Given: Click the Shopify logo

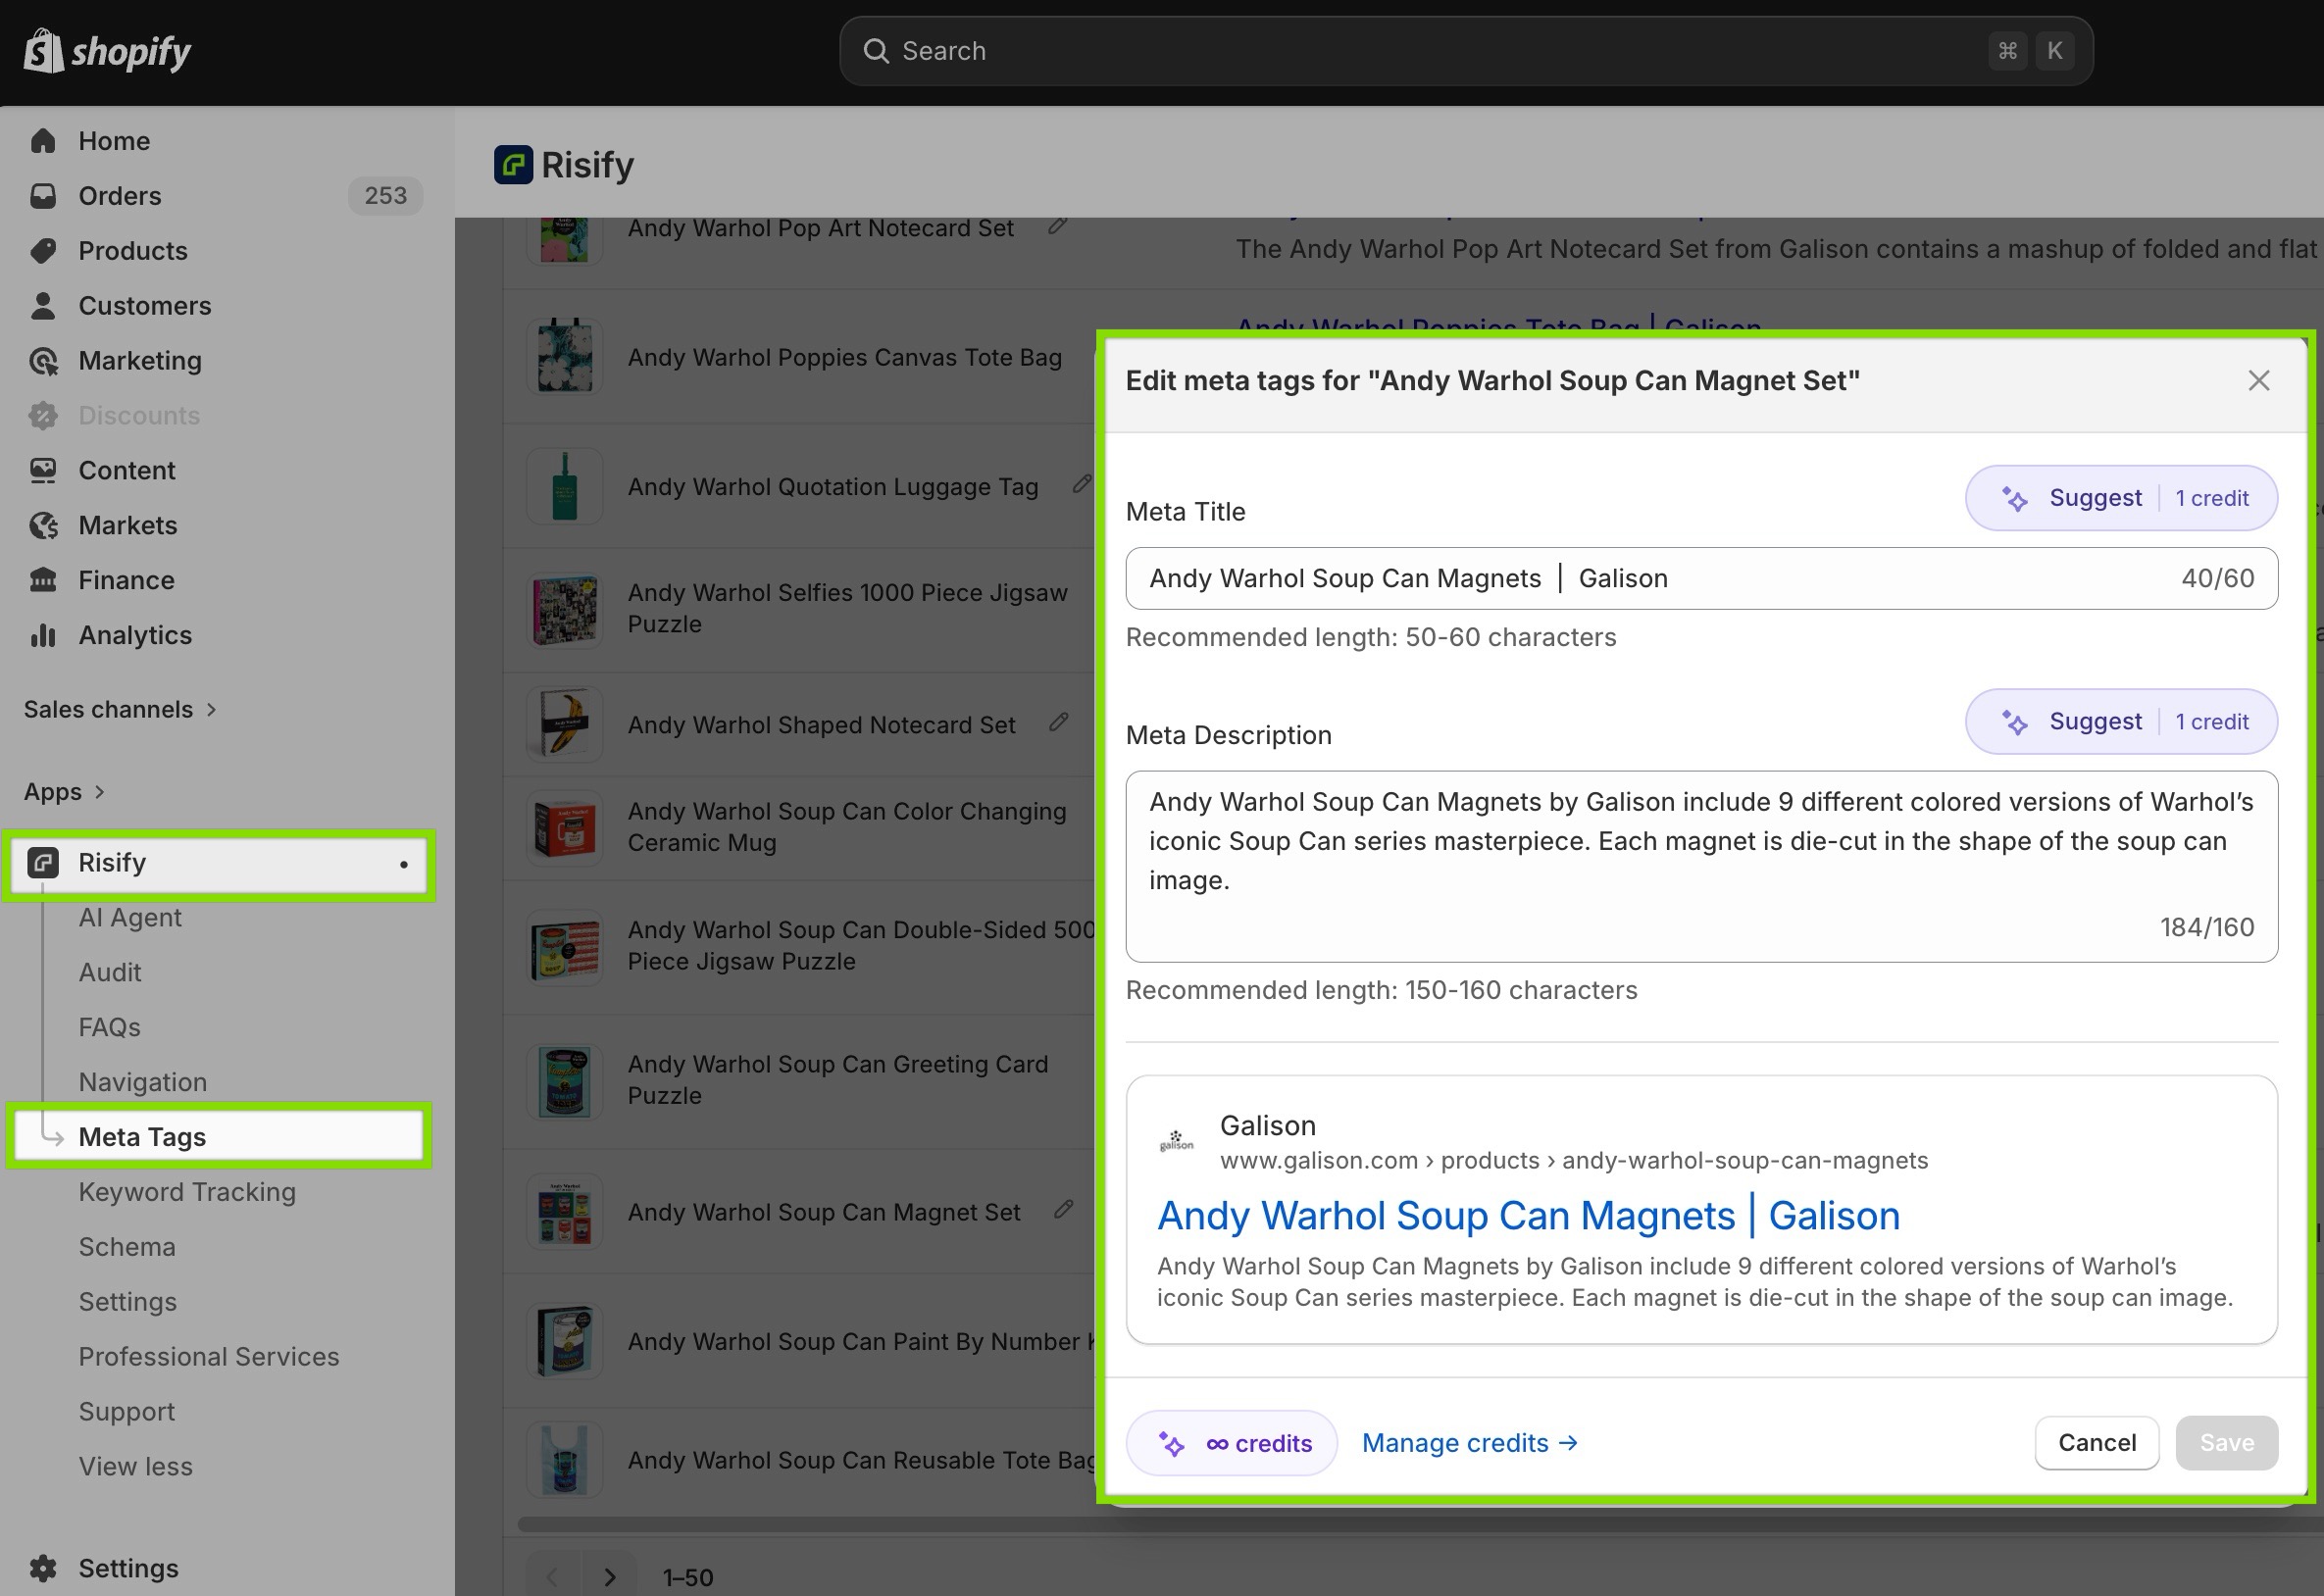Looking at the screenshot, I should [x=107, y=51].
